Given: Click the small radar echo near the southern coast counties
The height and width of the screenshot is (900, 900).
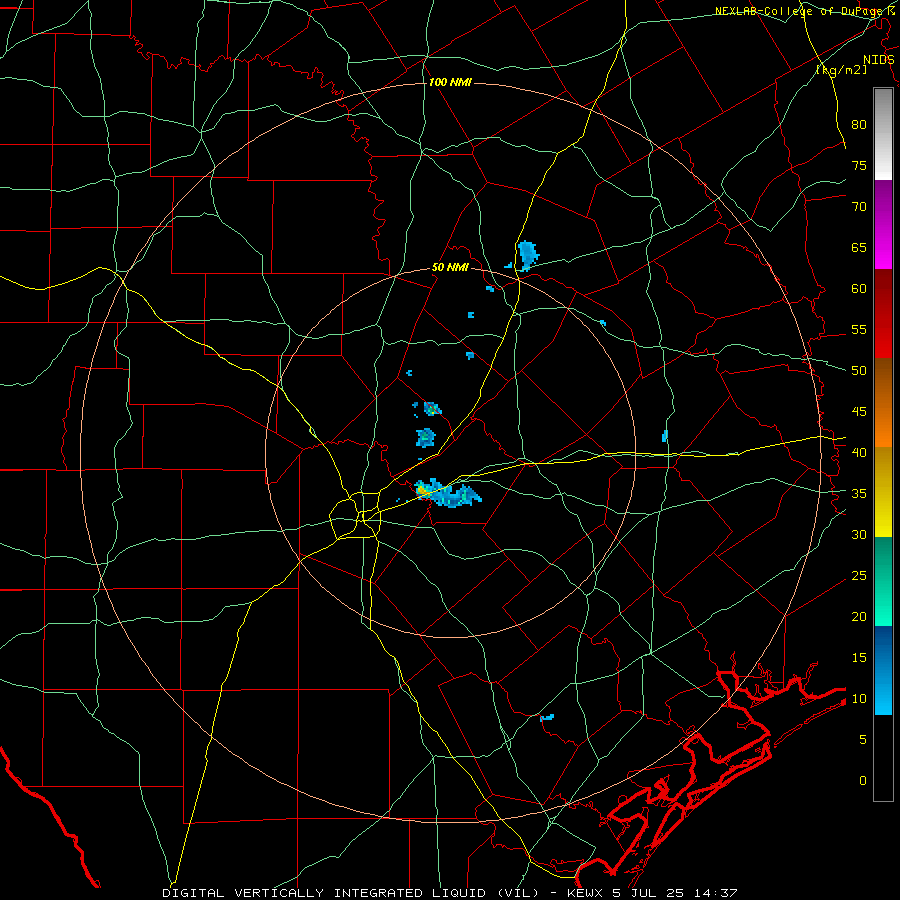Looking at the screenshot, I should point(547,717).
